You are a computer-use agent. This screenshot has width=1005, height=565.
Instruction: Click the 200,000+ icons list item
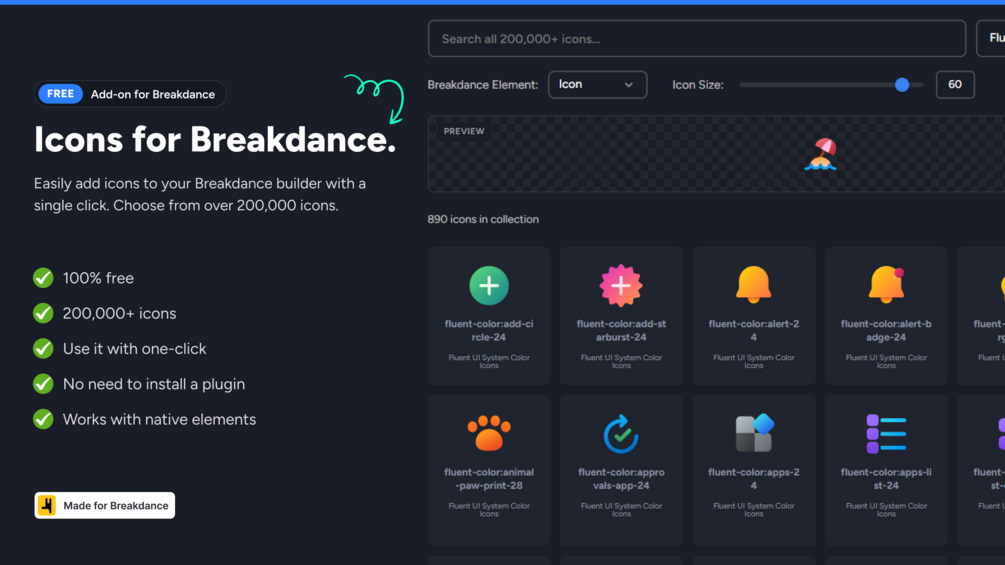click(x=119, y=313)
